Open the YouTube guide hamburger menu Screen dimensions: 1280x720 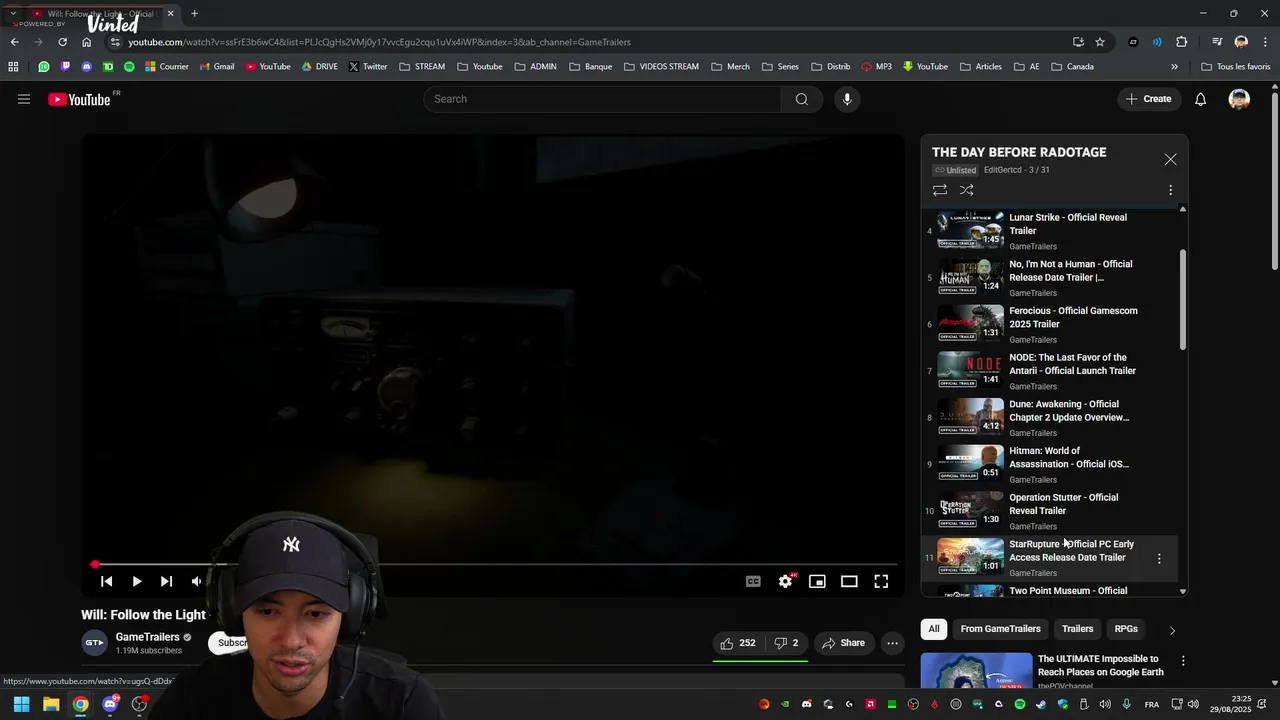coord(24,99)
